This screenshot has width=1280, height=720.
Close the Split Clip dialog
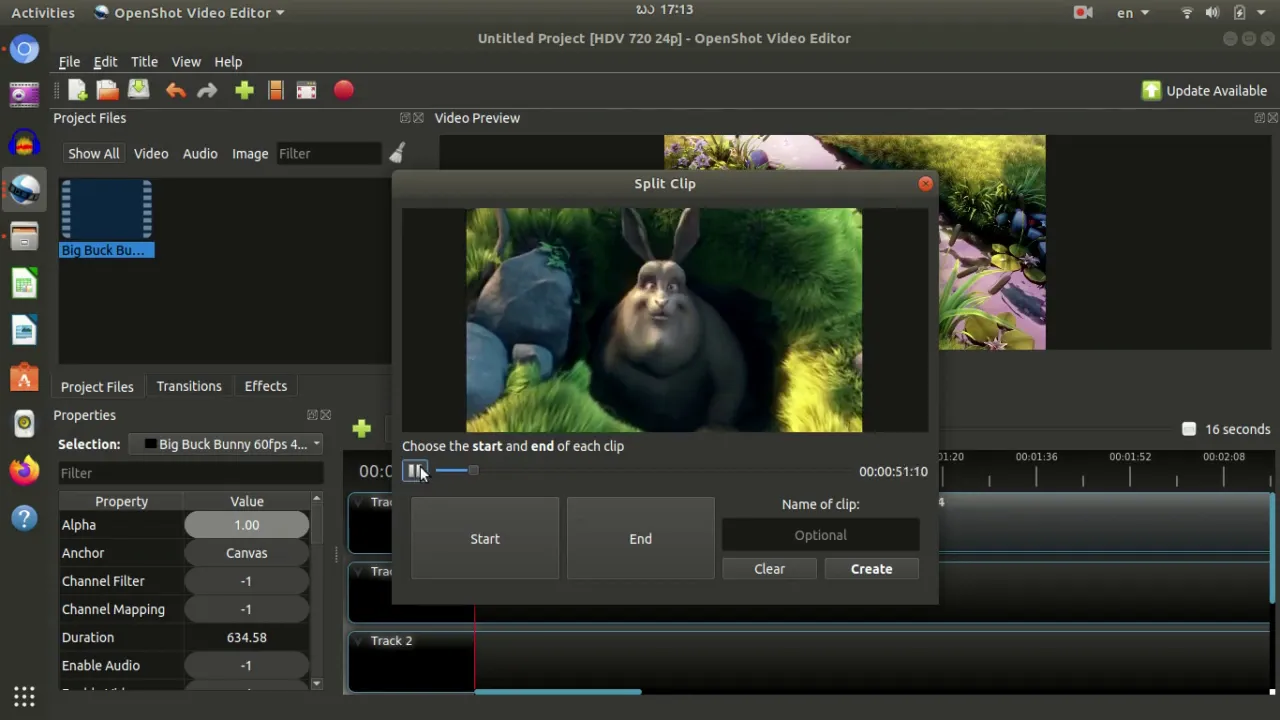(x=925, y=184)
